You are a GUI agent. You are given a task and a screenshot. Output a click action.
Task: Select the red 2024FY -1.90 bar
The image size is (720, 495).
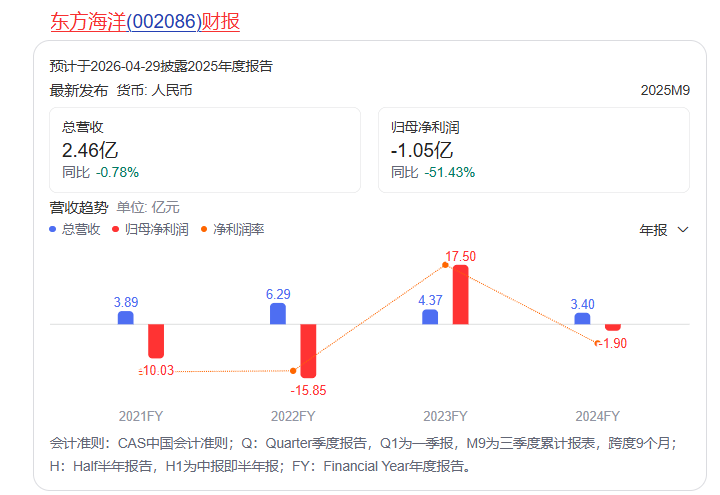(613, 327)
